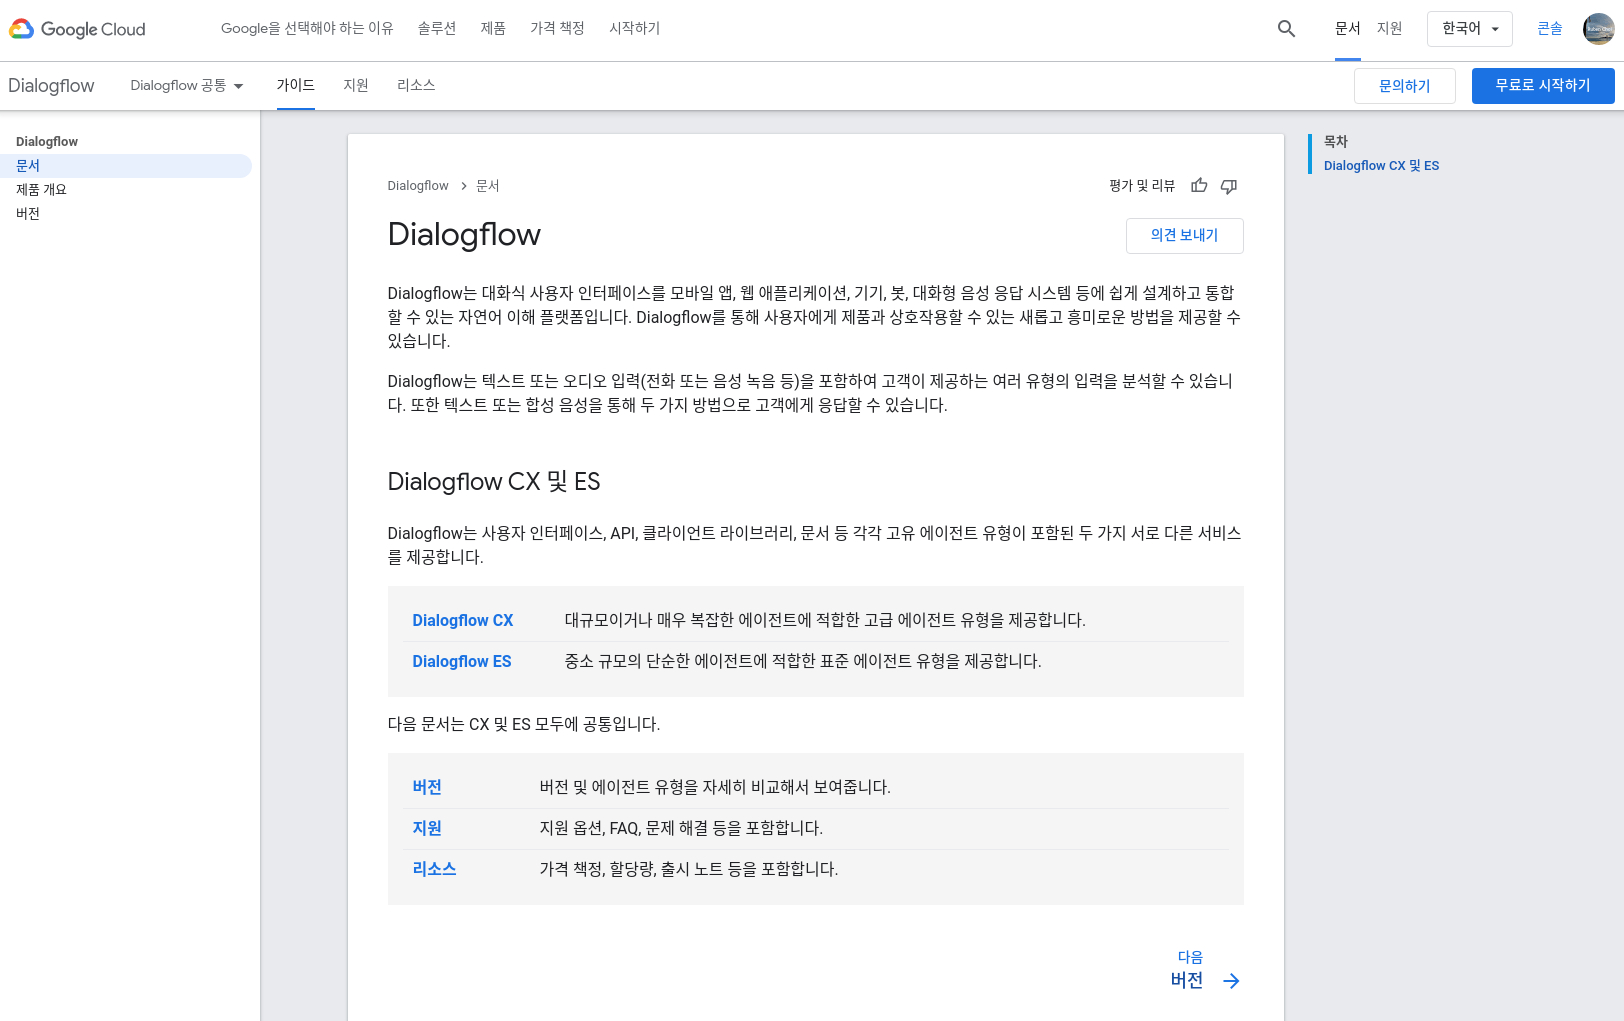The image size is (1624, 1021).
Task: Select the 지원 tab in top header
Action: click(x=1390, y=29)
